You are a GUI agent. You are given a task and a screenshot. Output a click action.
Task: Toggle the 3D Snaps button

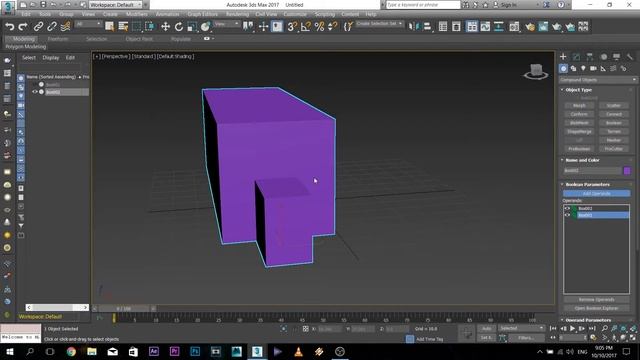[292, 27]
